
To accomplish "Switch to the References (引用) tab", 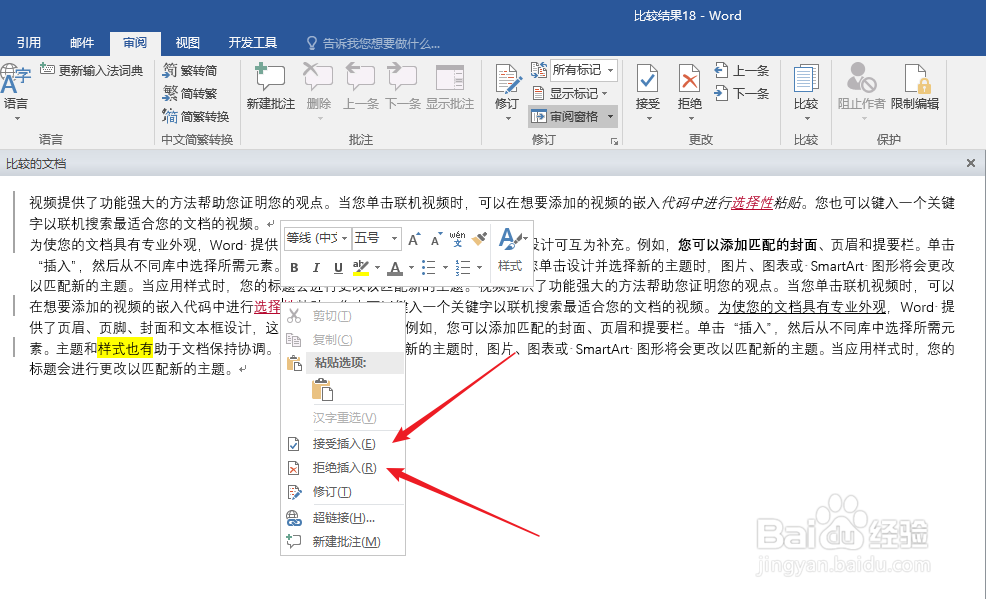I will click(x=28, y=43).
